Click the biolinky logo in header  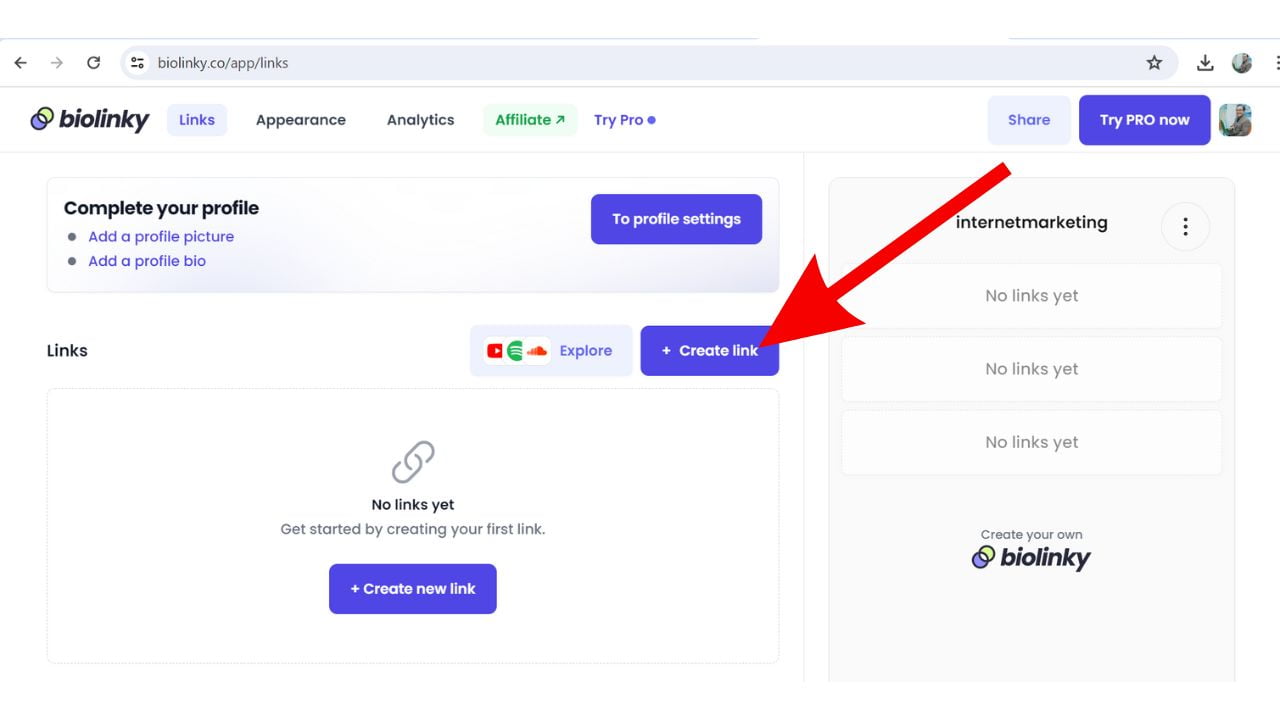[90, 120]
